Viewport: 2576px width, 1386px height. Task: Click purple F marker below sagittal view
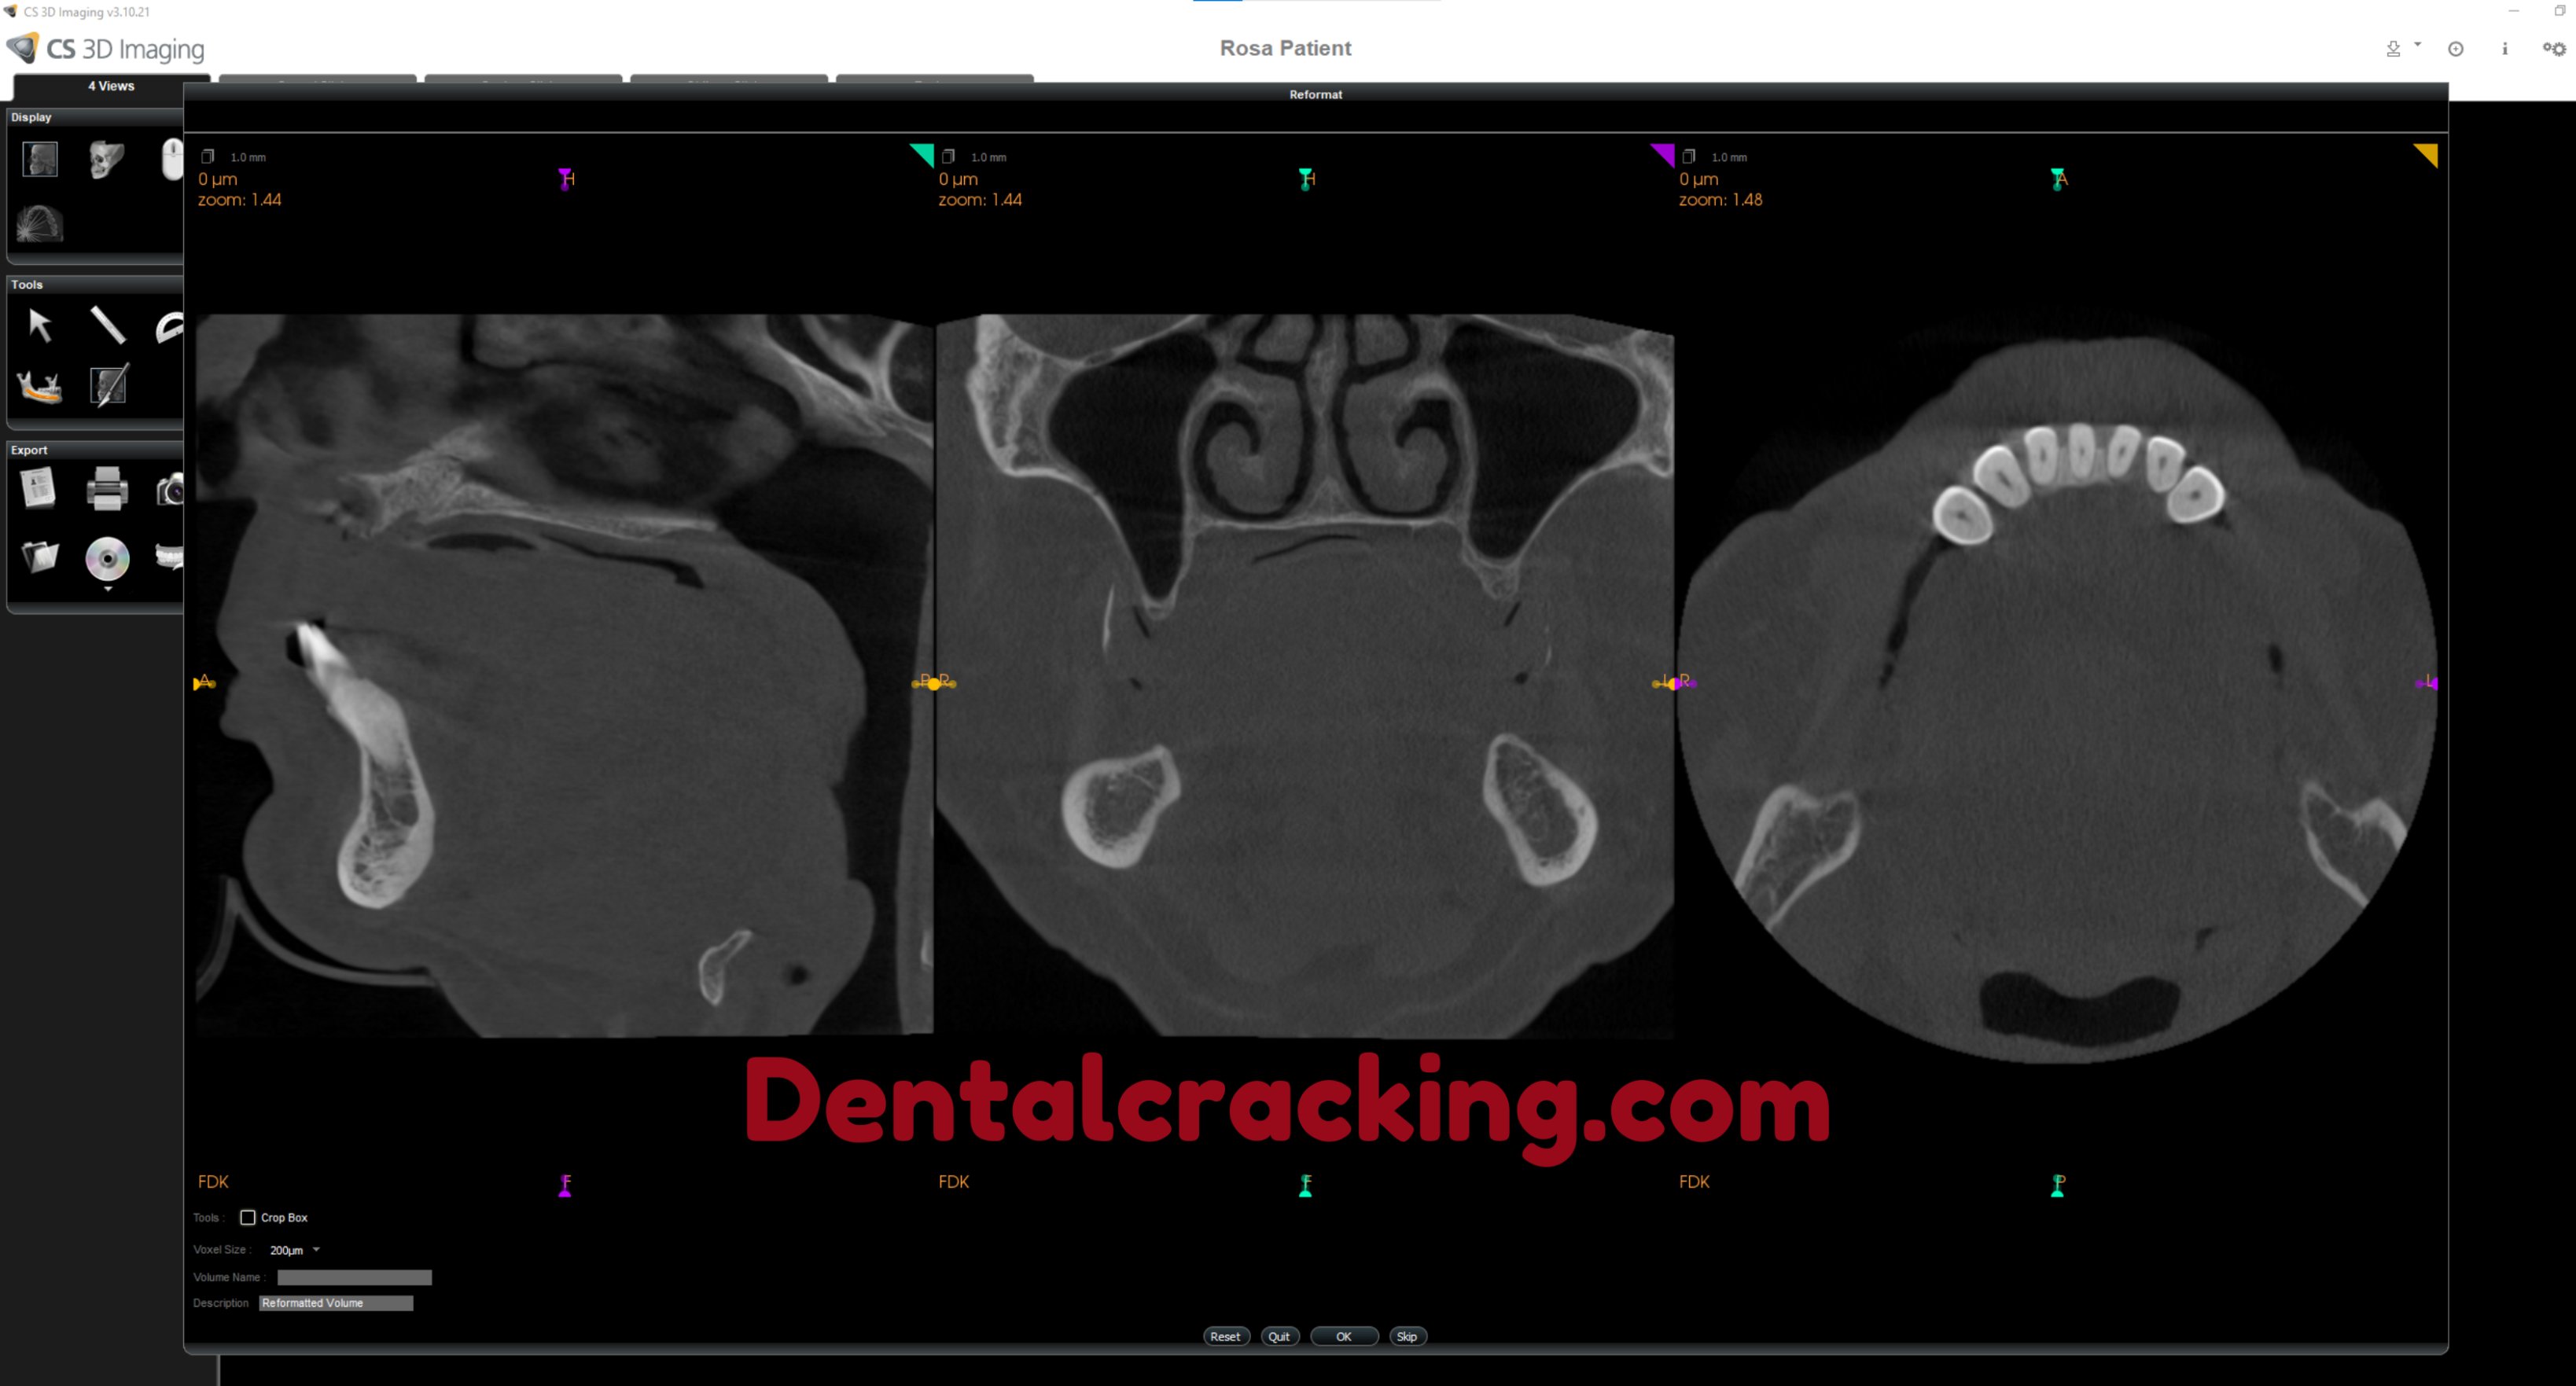click(x=565, y=1185)
